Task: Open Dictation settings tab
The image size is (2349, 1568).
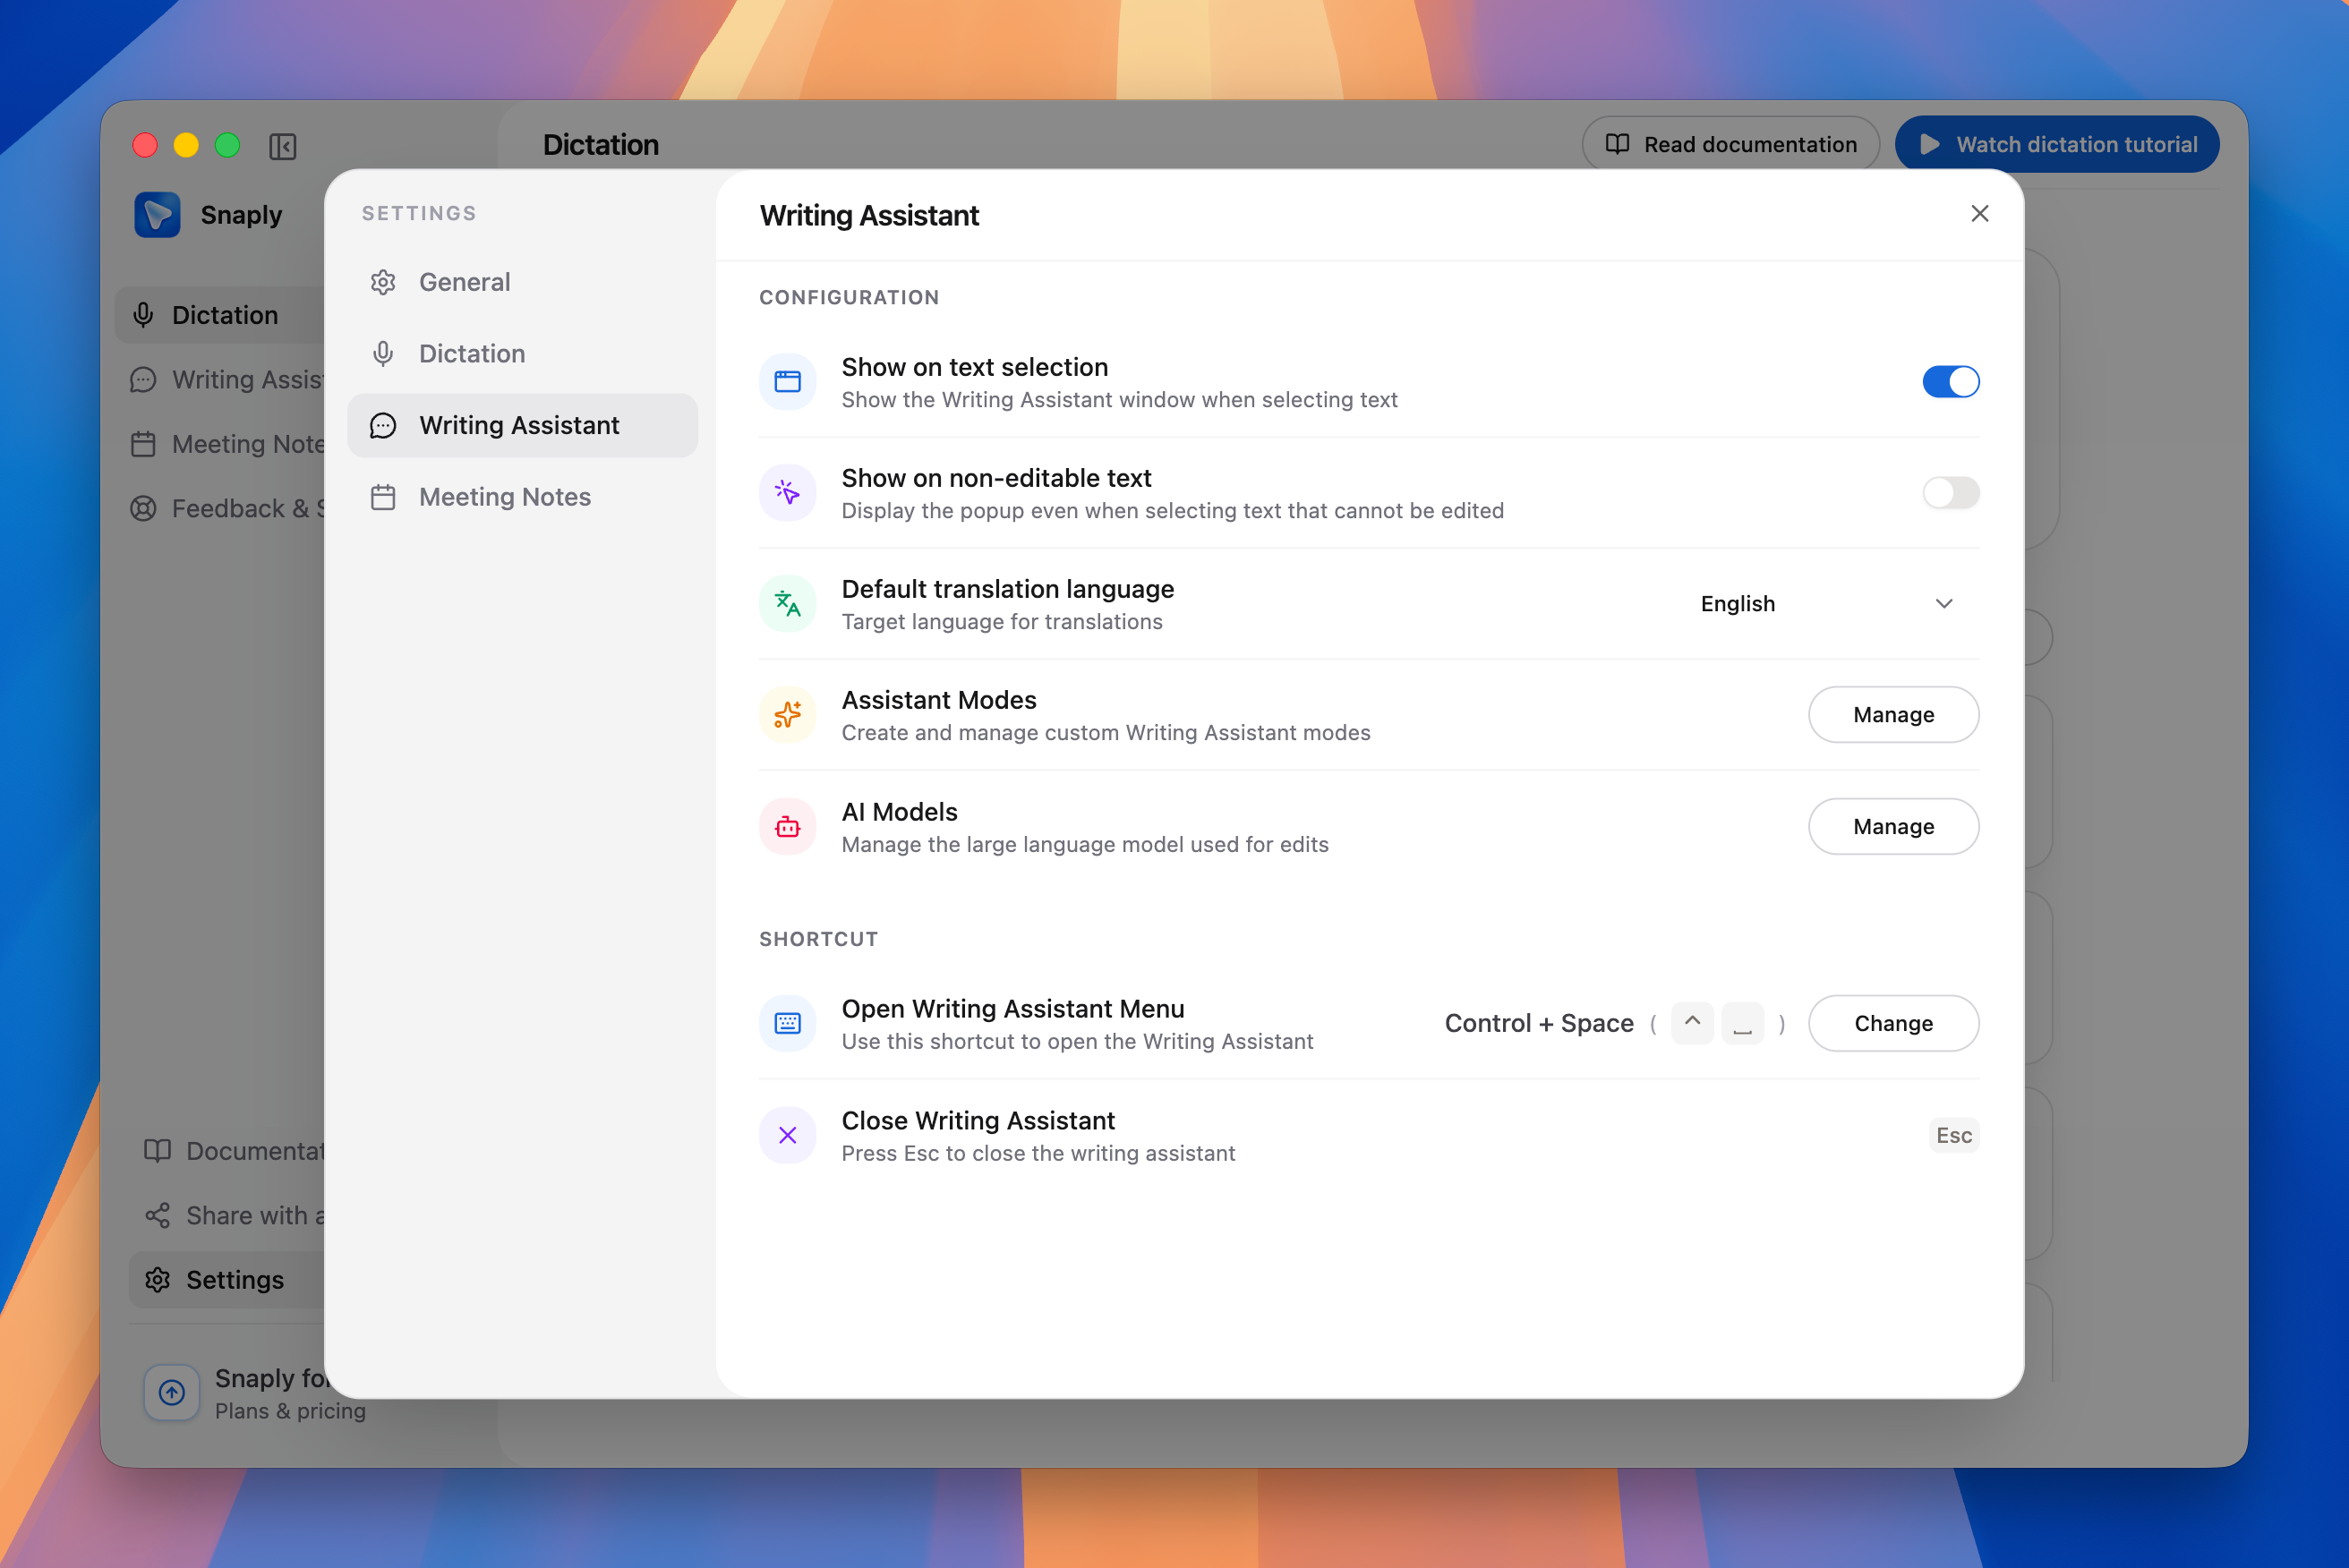Action: tap(522, 353)
